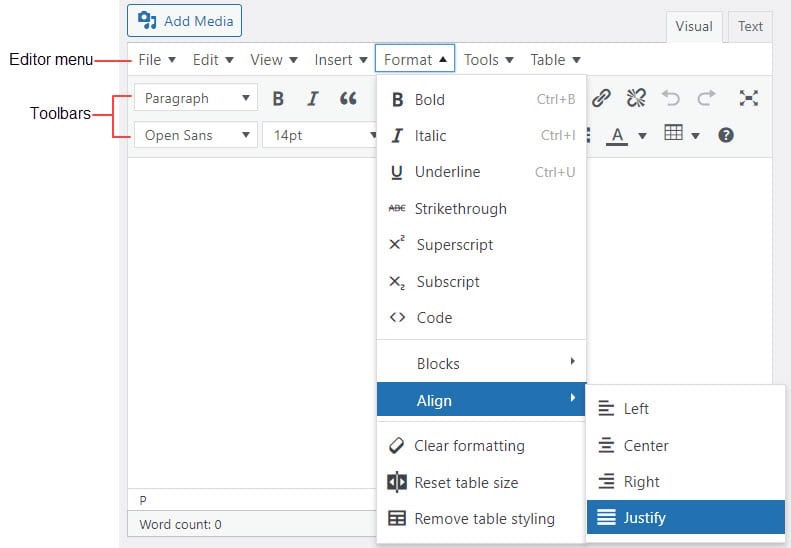
Task: Open the Open Sans font dropdown
Action: point(196,135)
